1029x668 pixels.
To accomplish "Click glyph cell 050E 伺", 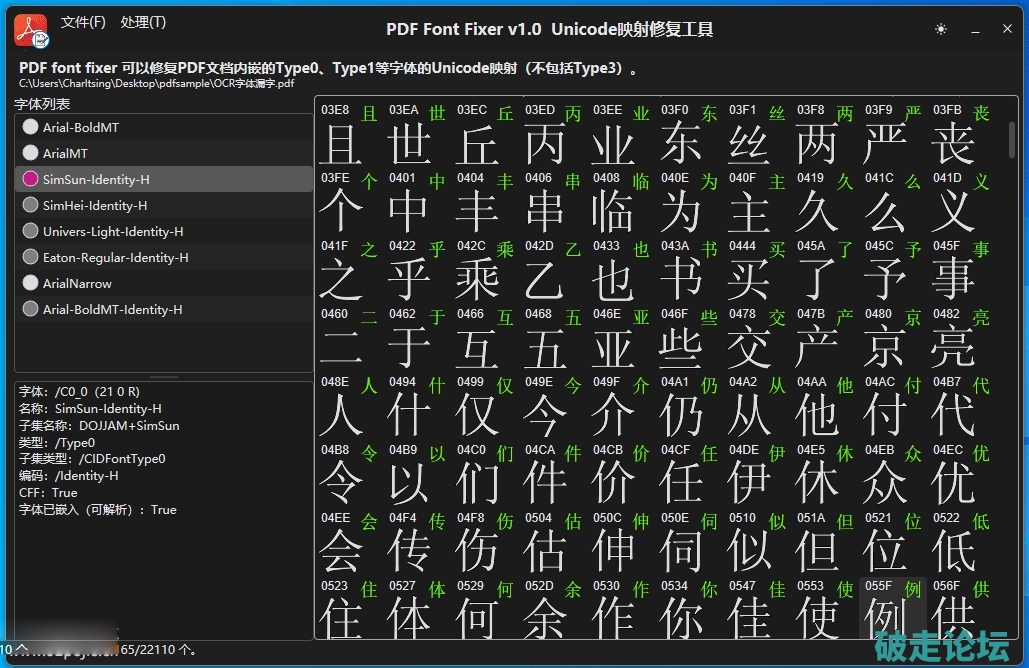I will 690,541.
